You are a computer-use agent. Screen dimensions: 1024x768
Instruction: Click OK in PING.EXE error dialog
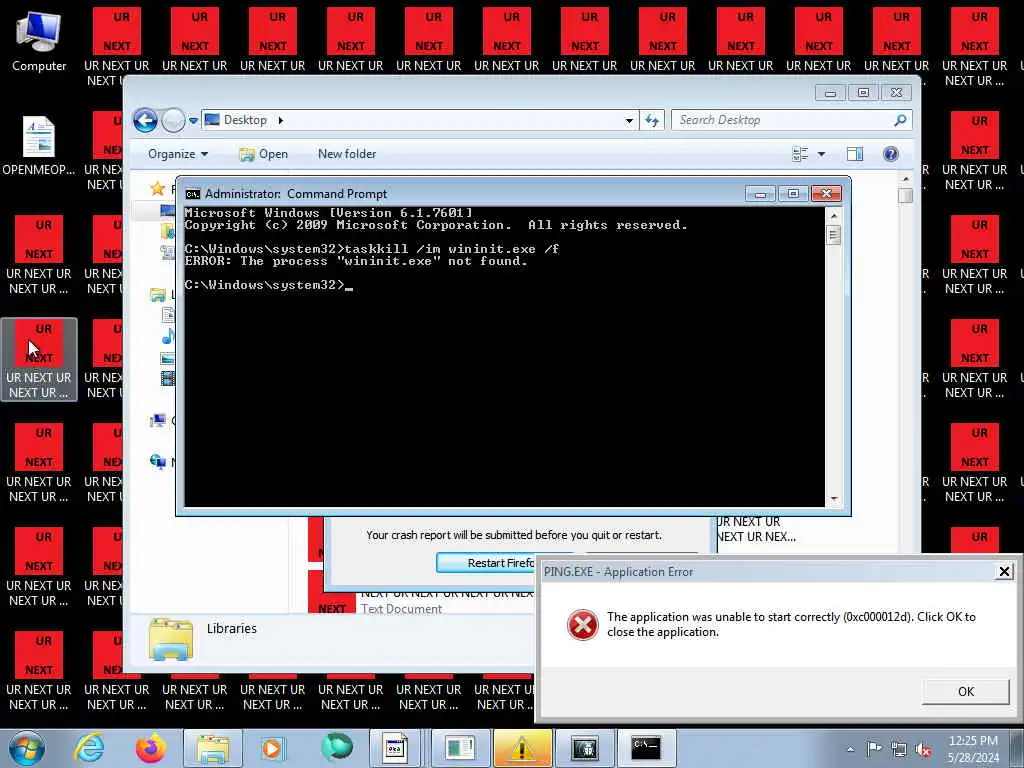coord(966,692)
